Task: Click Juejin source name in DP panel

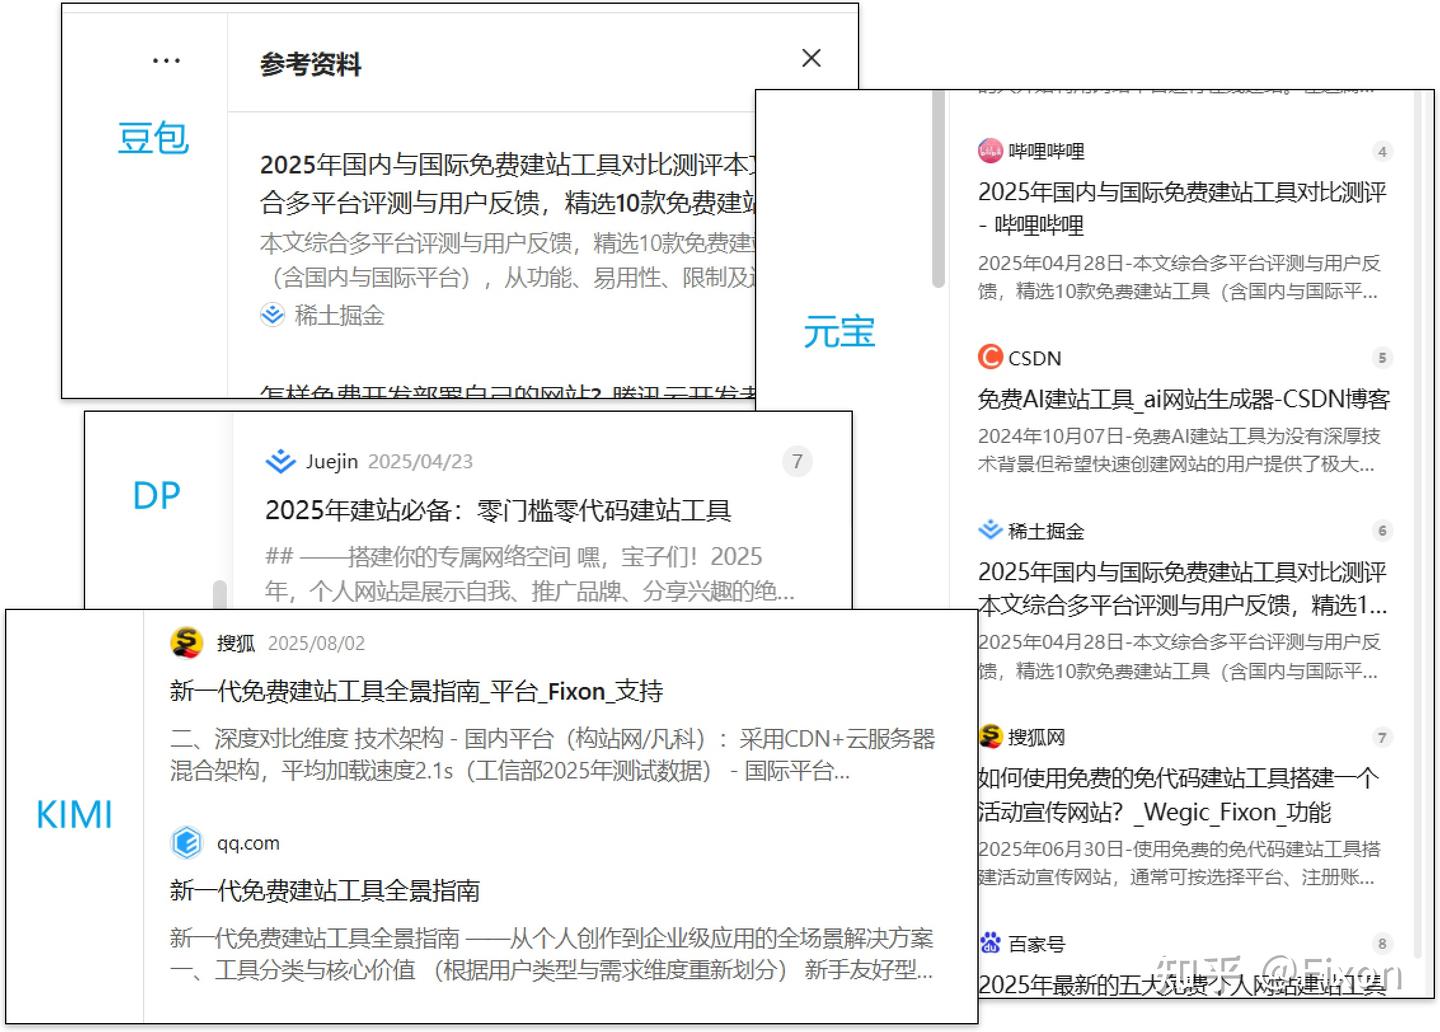Action: [332, 461]
